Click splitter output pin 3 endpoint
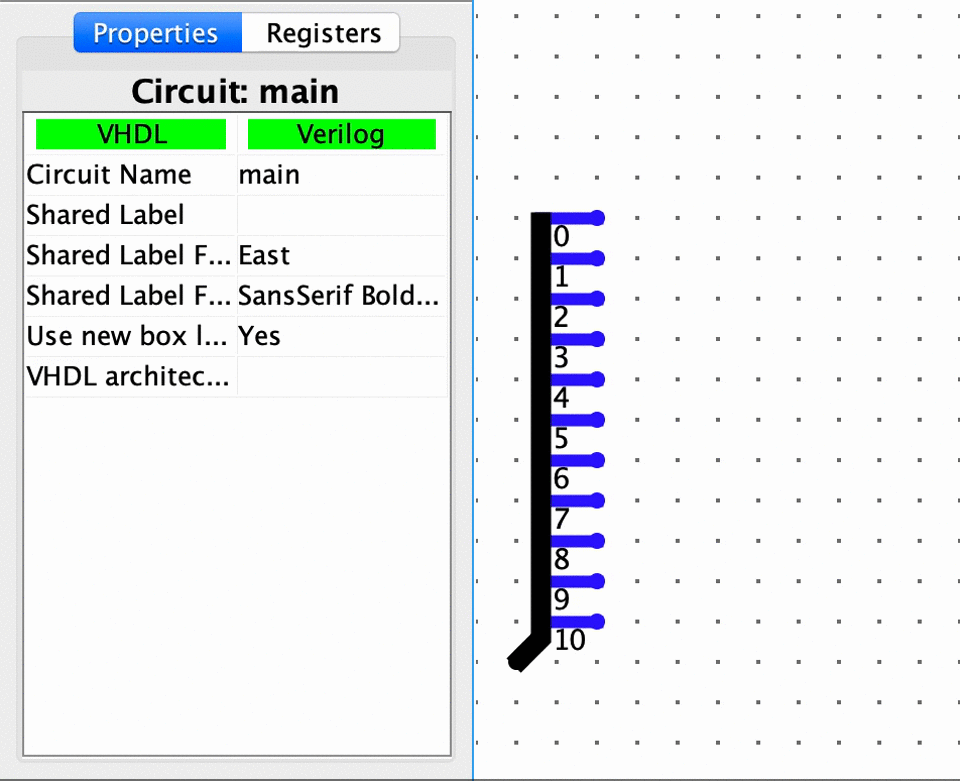This screenshot has height=781, width=960. tap(598, 339)
